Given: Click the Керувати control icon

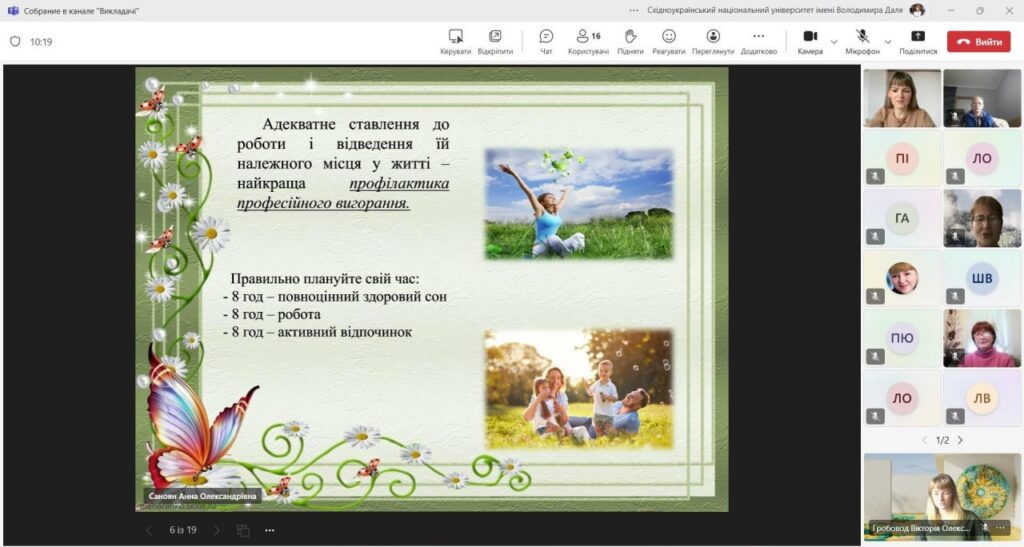Looking at the screenshot, I should pos(455,37).
